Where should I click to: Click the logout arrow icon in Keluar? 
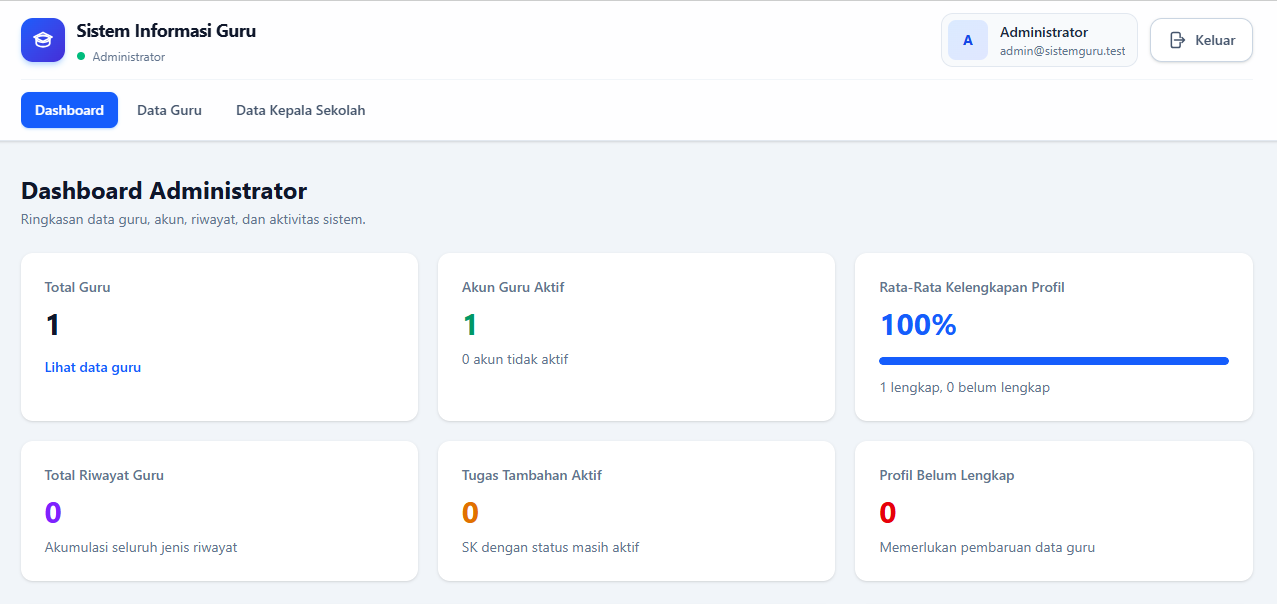(1177, 40)
